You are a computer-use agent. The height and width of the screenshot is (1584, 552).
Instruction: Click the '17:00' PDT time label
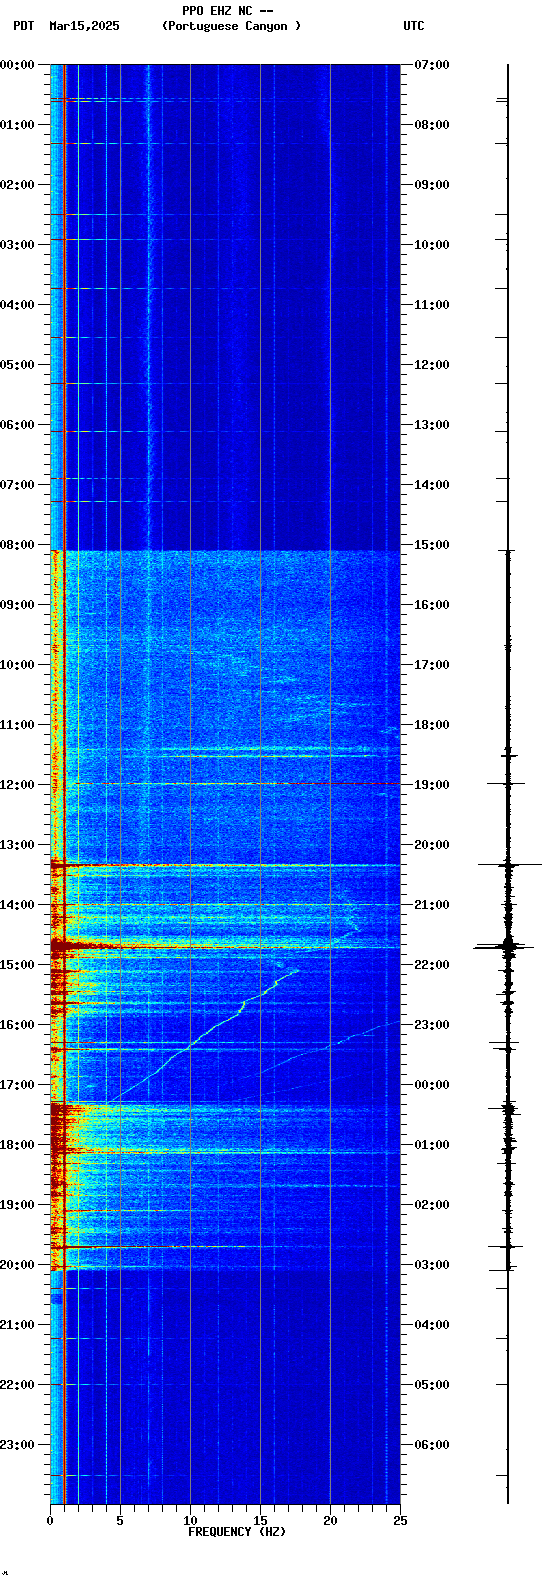[17, 1085]
